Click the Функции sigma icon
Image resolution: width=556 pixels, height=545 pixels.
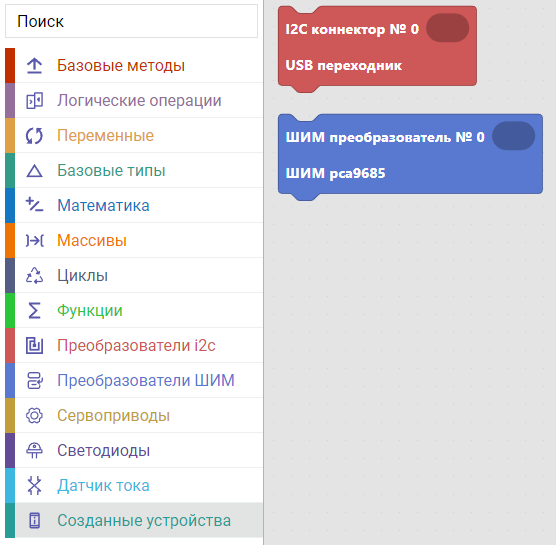coord(34,311)
